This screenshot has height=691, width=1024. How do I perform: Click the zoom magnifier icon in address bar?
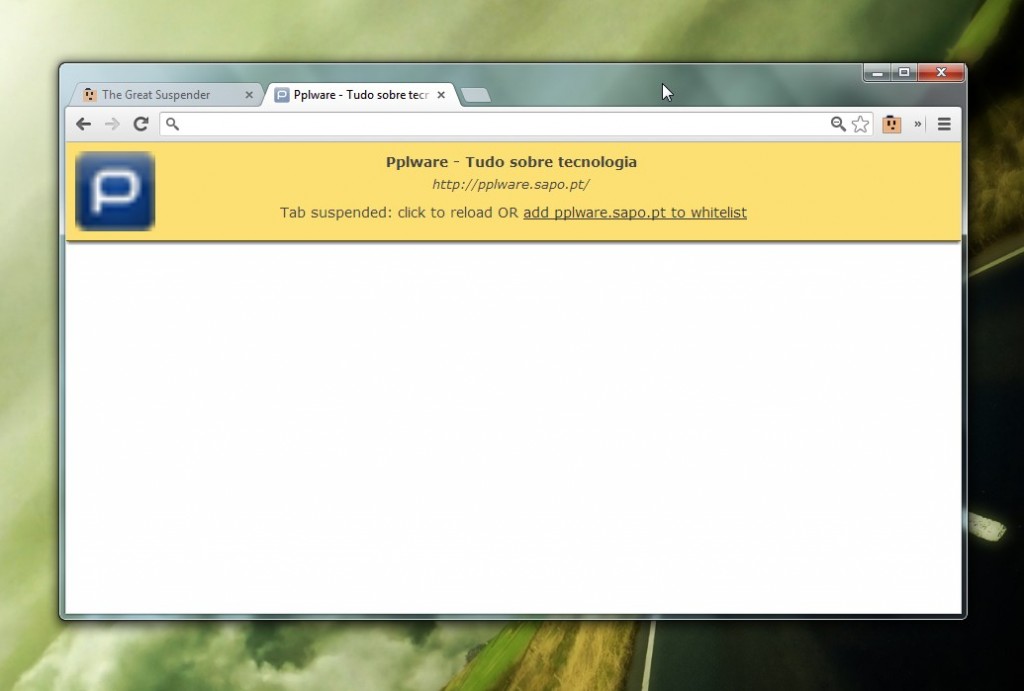coord(838,124)
